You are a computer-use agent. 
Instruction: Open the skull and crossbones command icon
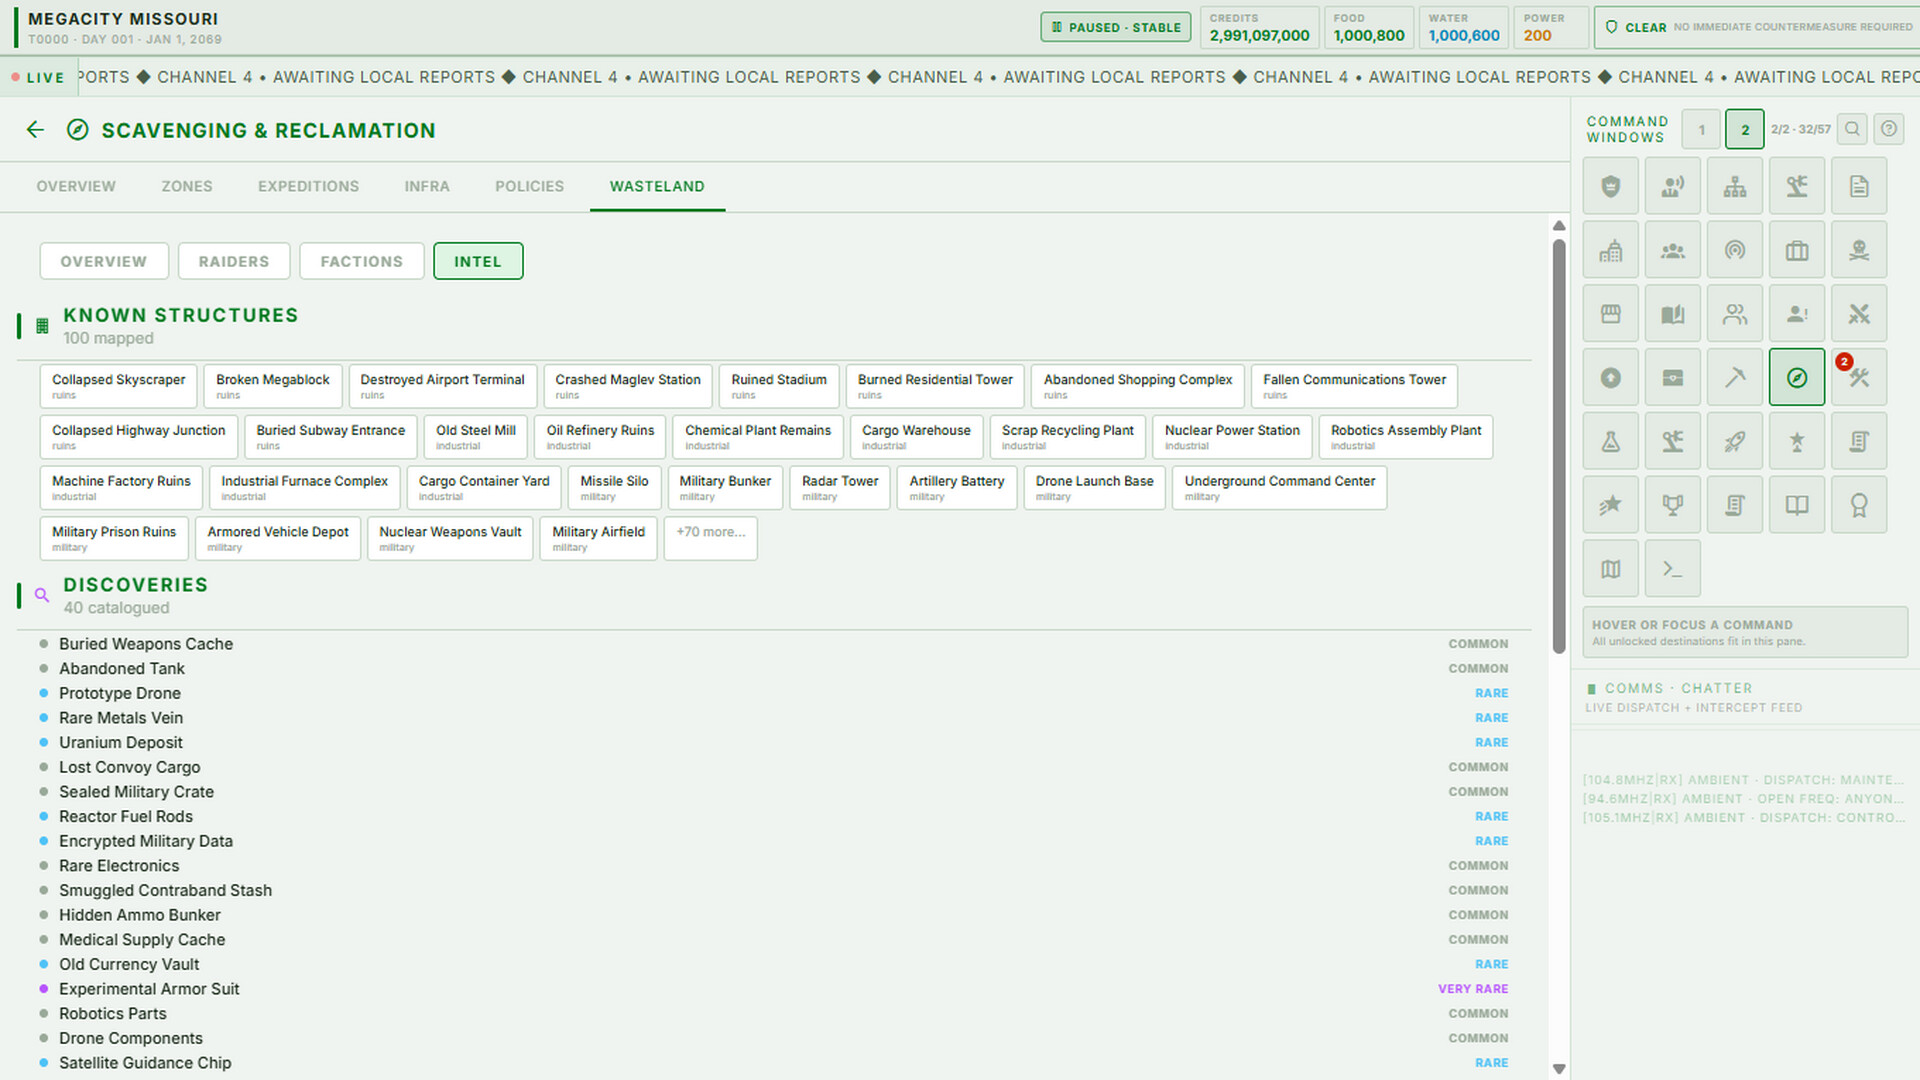click(x=1858, y=250)
